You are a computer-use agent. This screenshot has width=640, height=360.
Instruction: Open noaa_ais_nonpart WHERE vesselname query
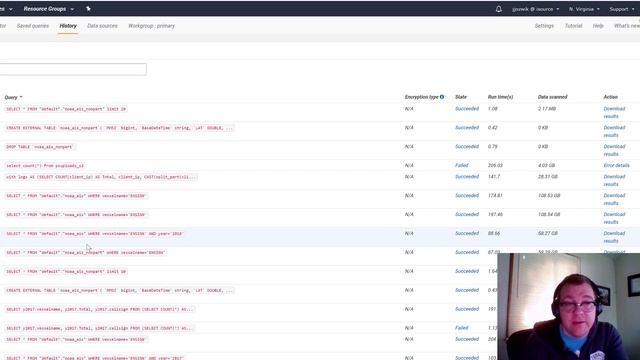(x=85, y=252)
